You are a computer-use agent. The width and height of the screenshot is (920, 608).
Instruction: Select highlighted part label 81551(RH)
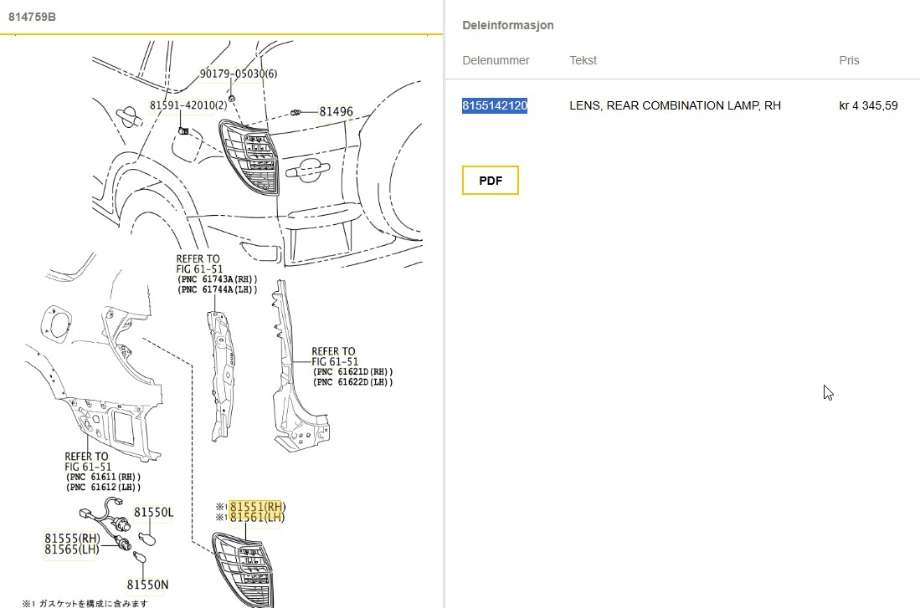257,506
